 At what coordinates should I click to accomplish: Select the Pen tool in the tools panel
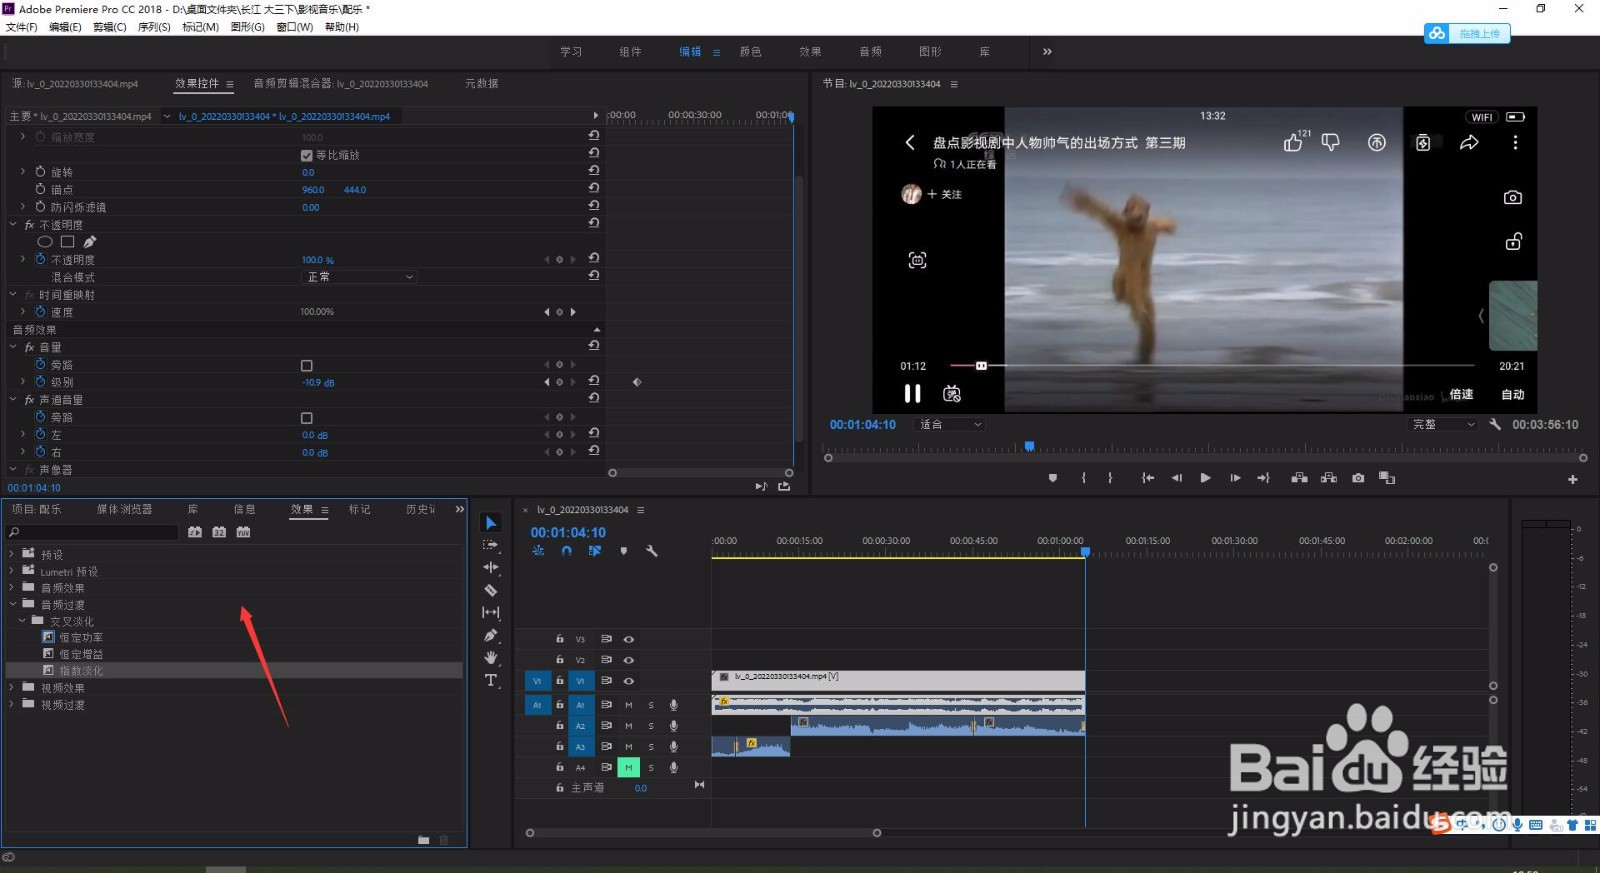tap(491, 635)
